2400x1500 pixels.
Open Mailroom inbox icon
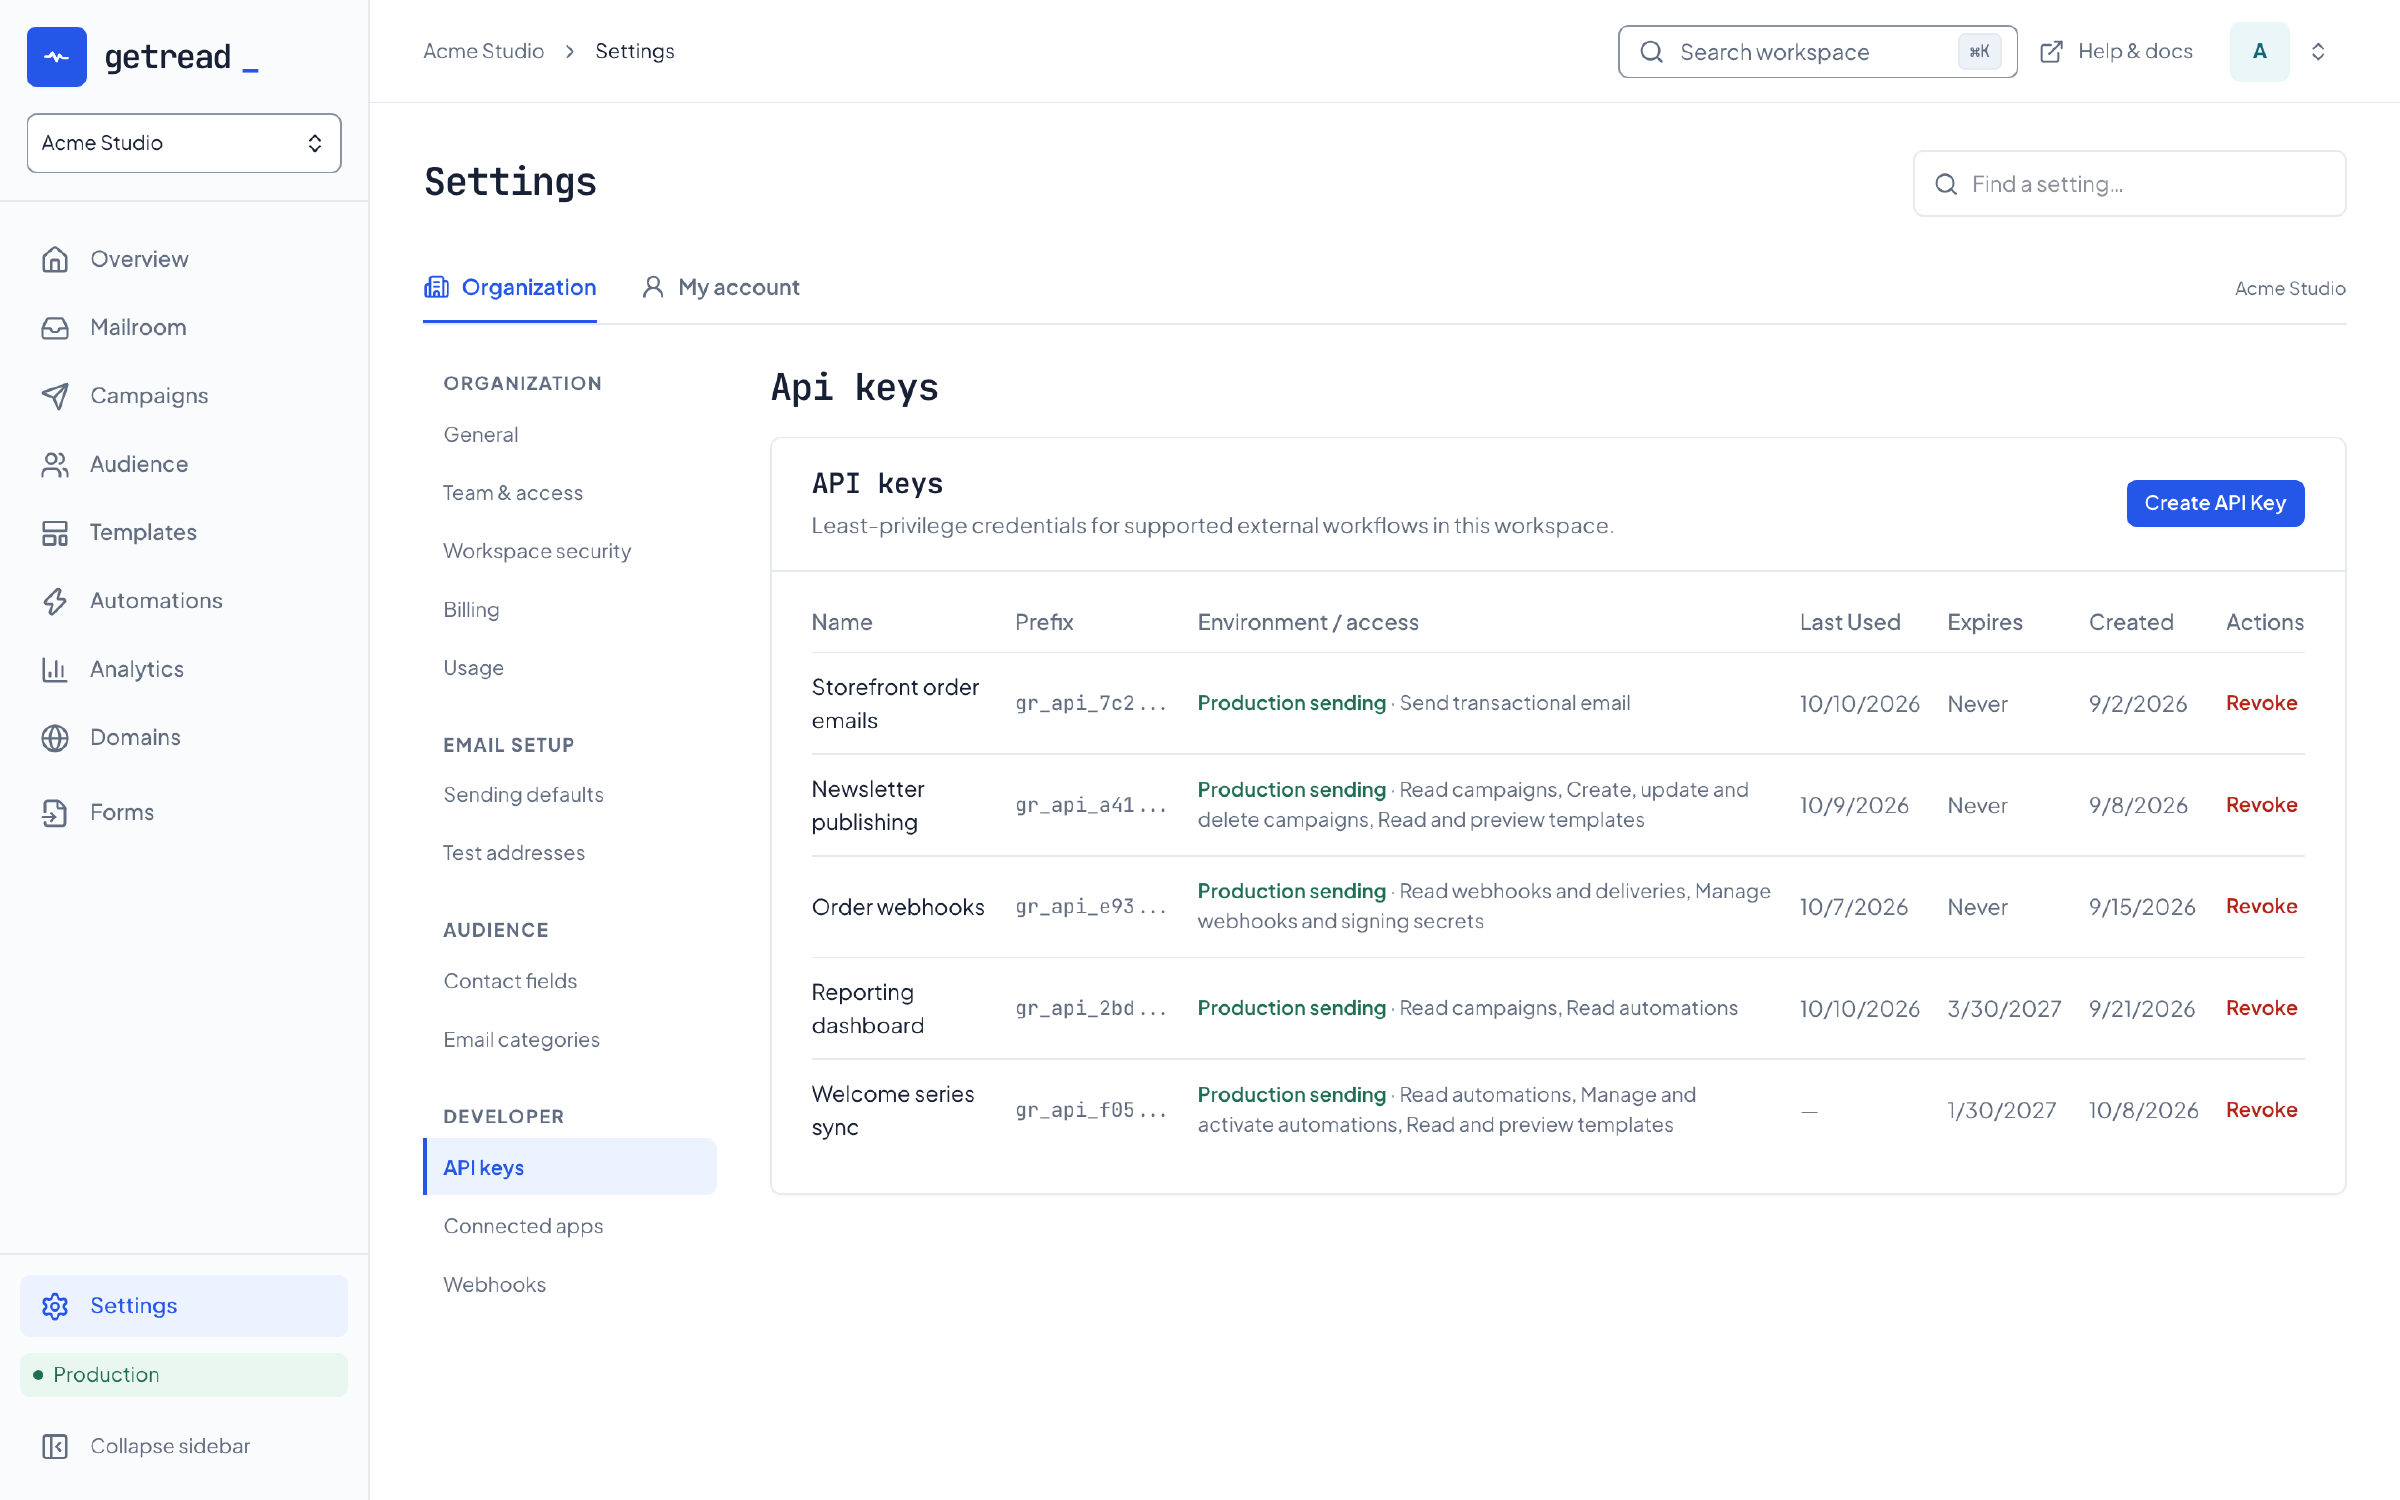pyautogui.click(x=55, y=327)
